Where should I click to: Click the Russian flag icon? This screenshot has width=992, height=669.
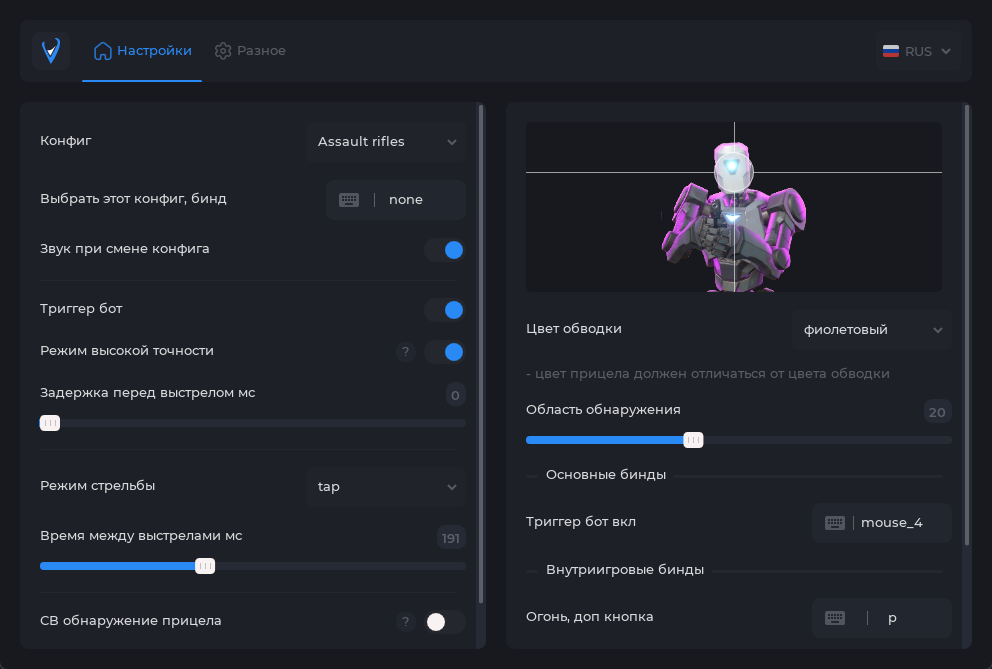tap(890, 51)
